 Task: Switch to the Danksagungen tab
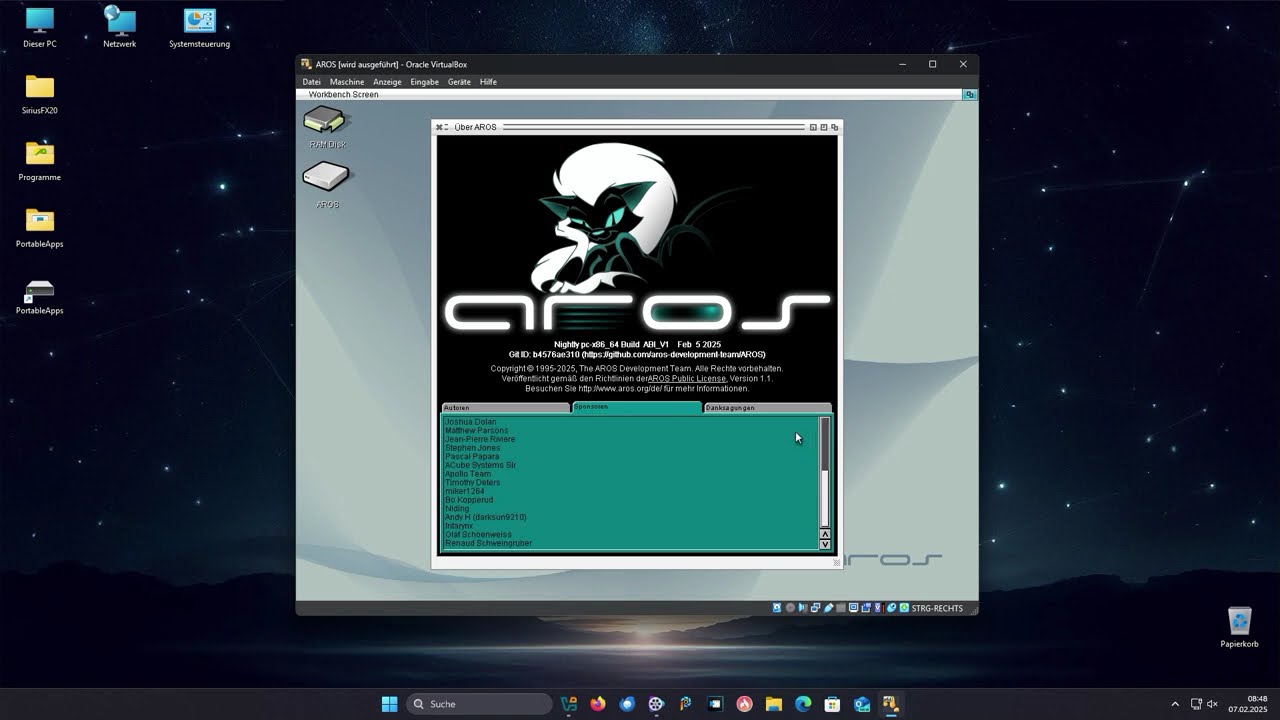(x=768, y=408)
